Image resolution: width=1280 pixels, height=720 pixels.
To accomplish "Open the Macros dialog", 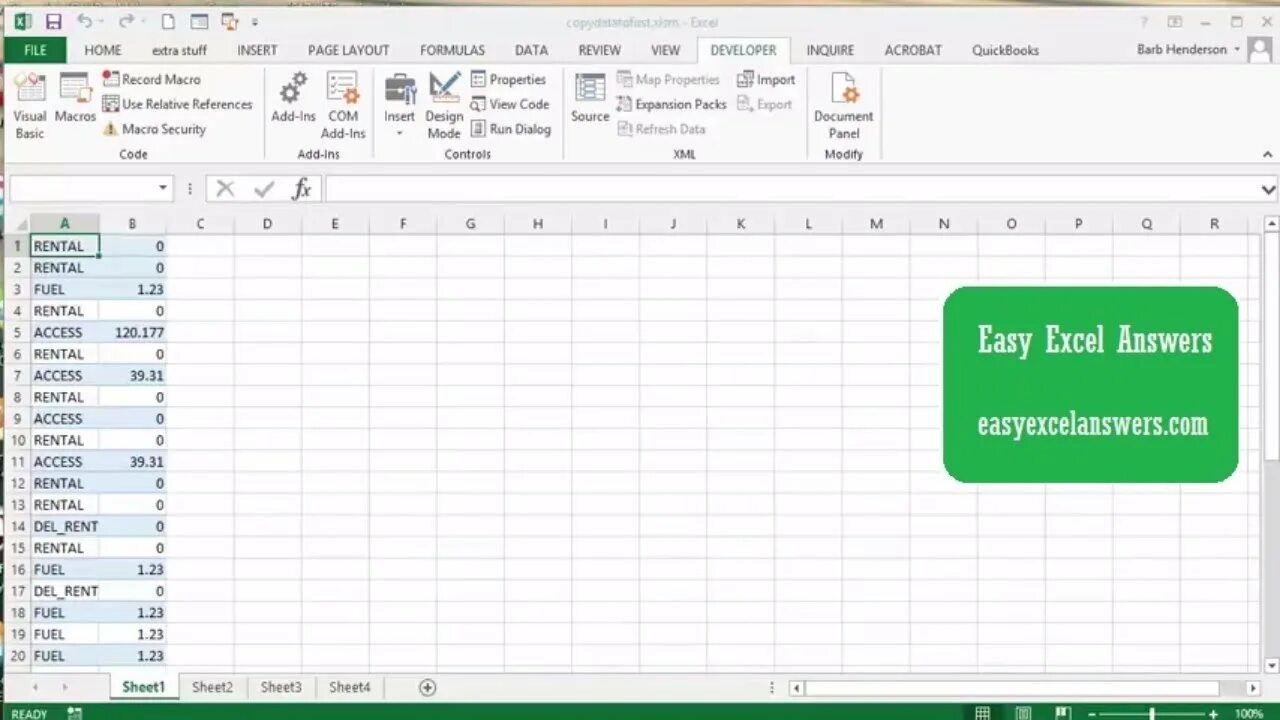I will pos(75,99).
